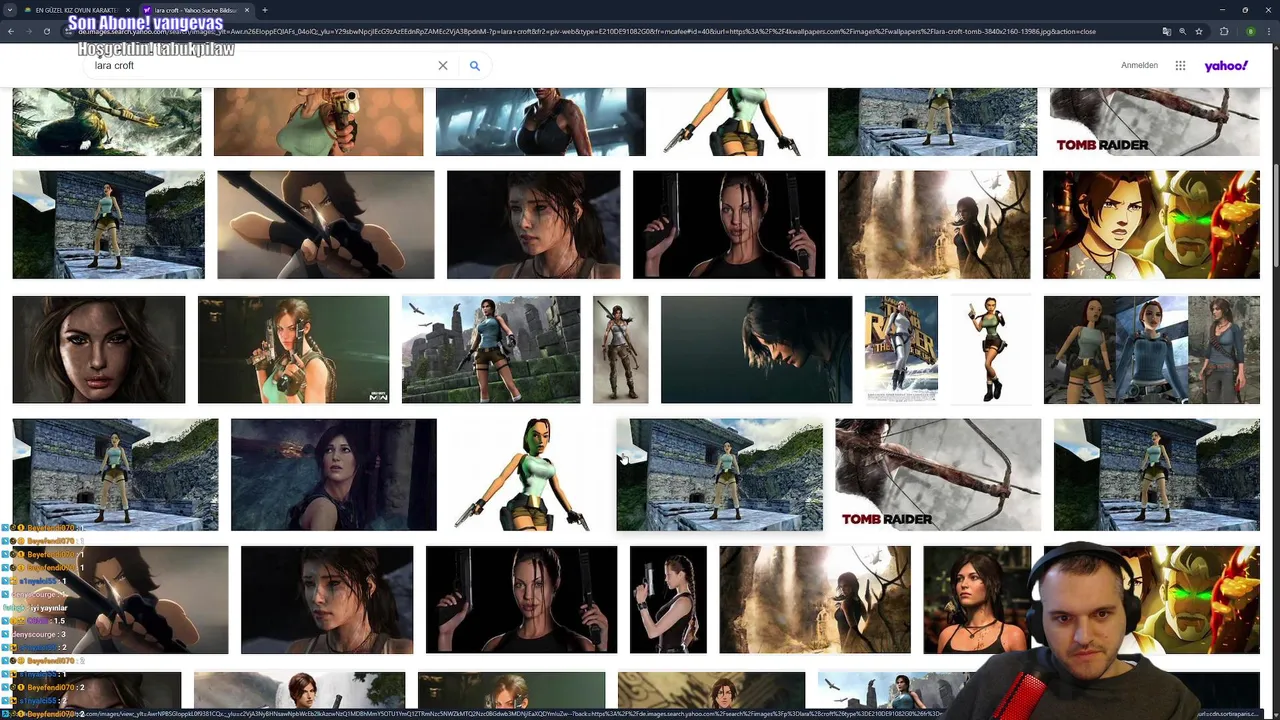The width and height of the screenshot is (1280, 720).
Task: Open the ruins with flying birds thumbnail
Action: point(491,350)
